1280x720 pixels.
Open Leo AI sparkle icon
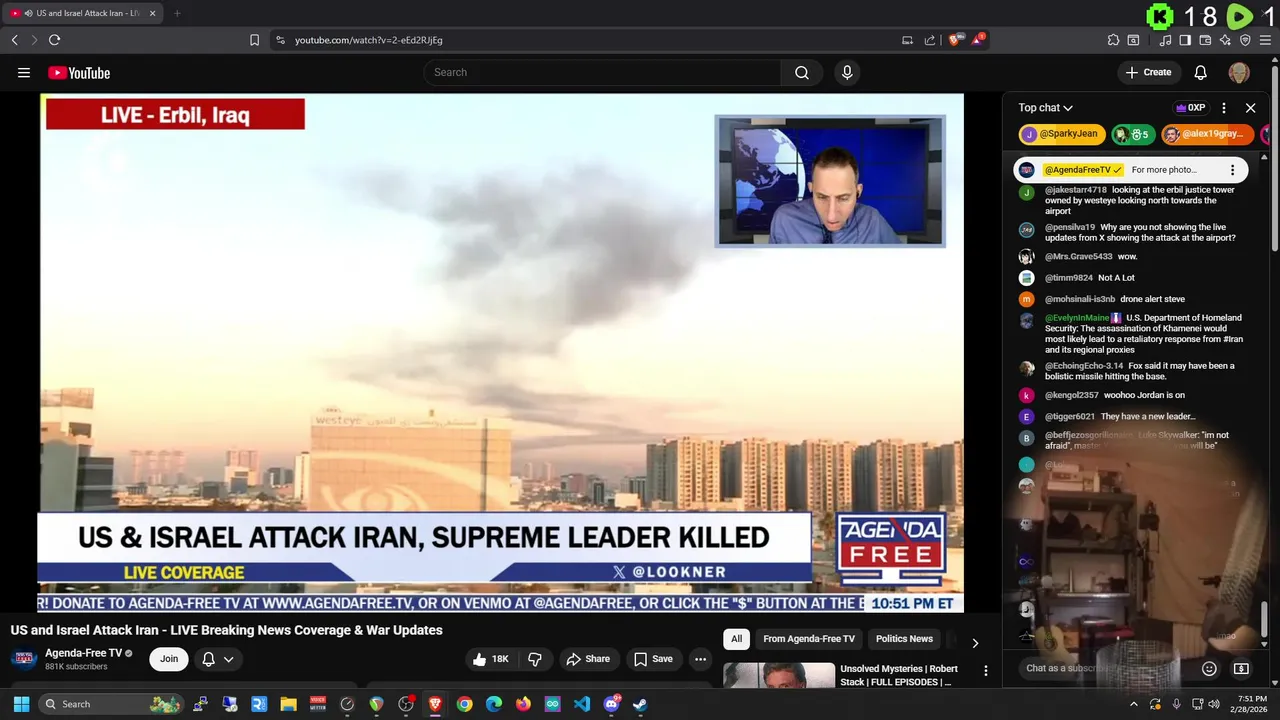[x=1225, y=40]
